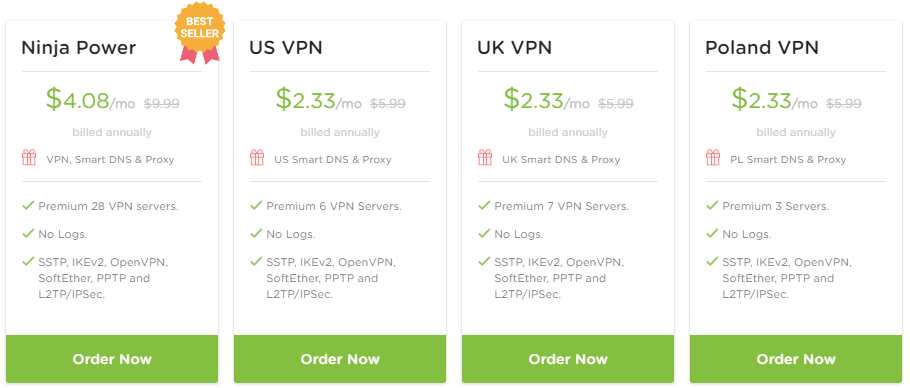
Task: Click PL Smart DNS & Proxy text
Action: (788, 159)
